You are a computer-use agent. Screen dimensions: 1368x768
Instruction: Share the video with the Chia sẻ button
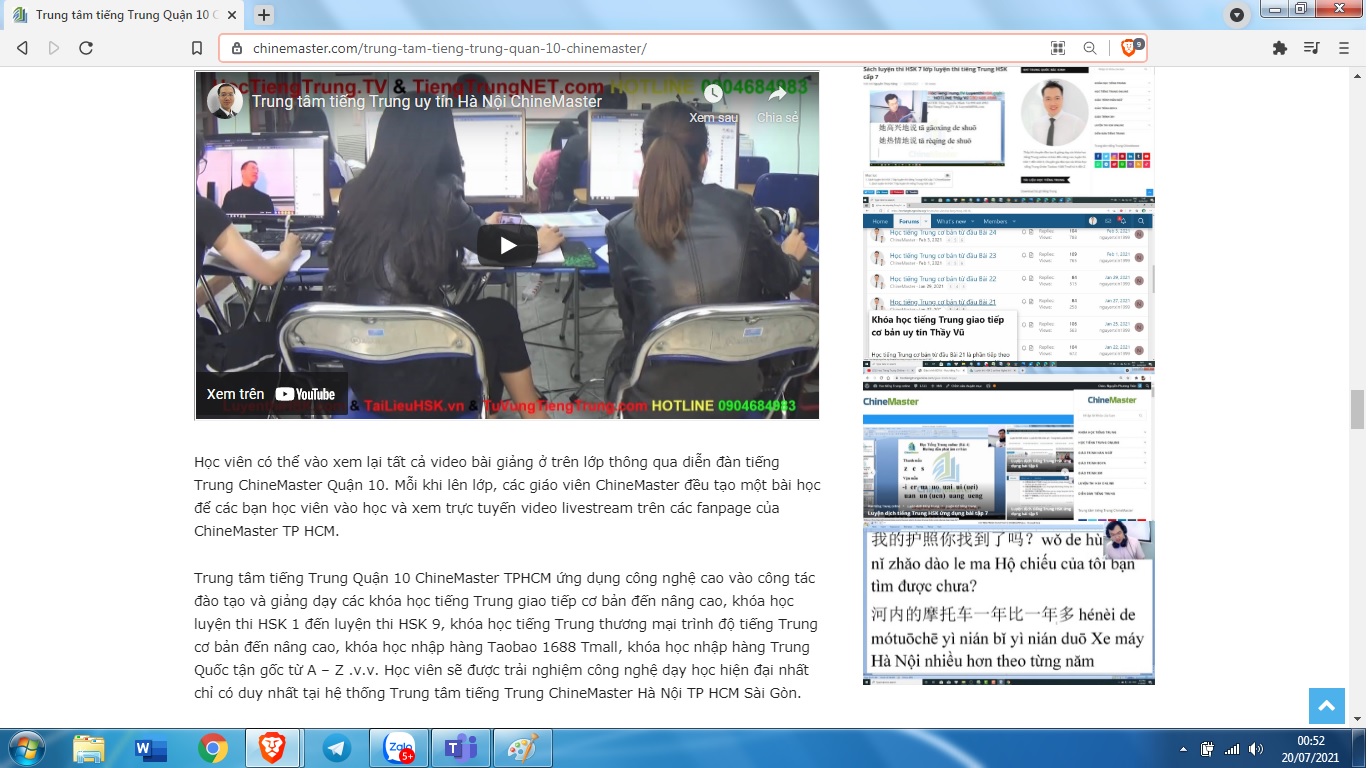777,102
